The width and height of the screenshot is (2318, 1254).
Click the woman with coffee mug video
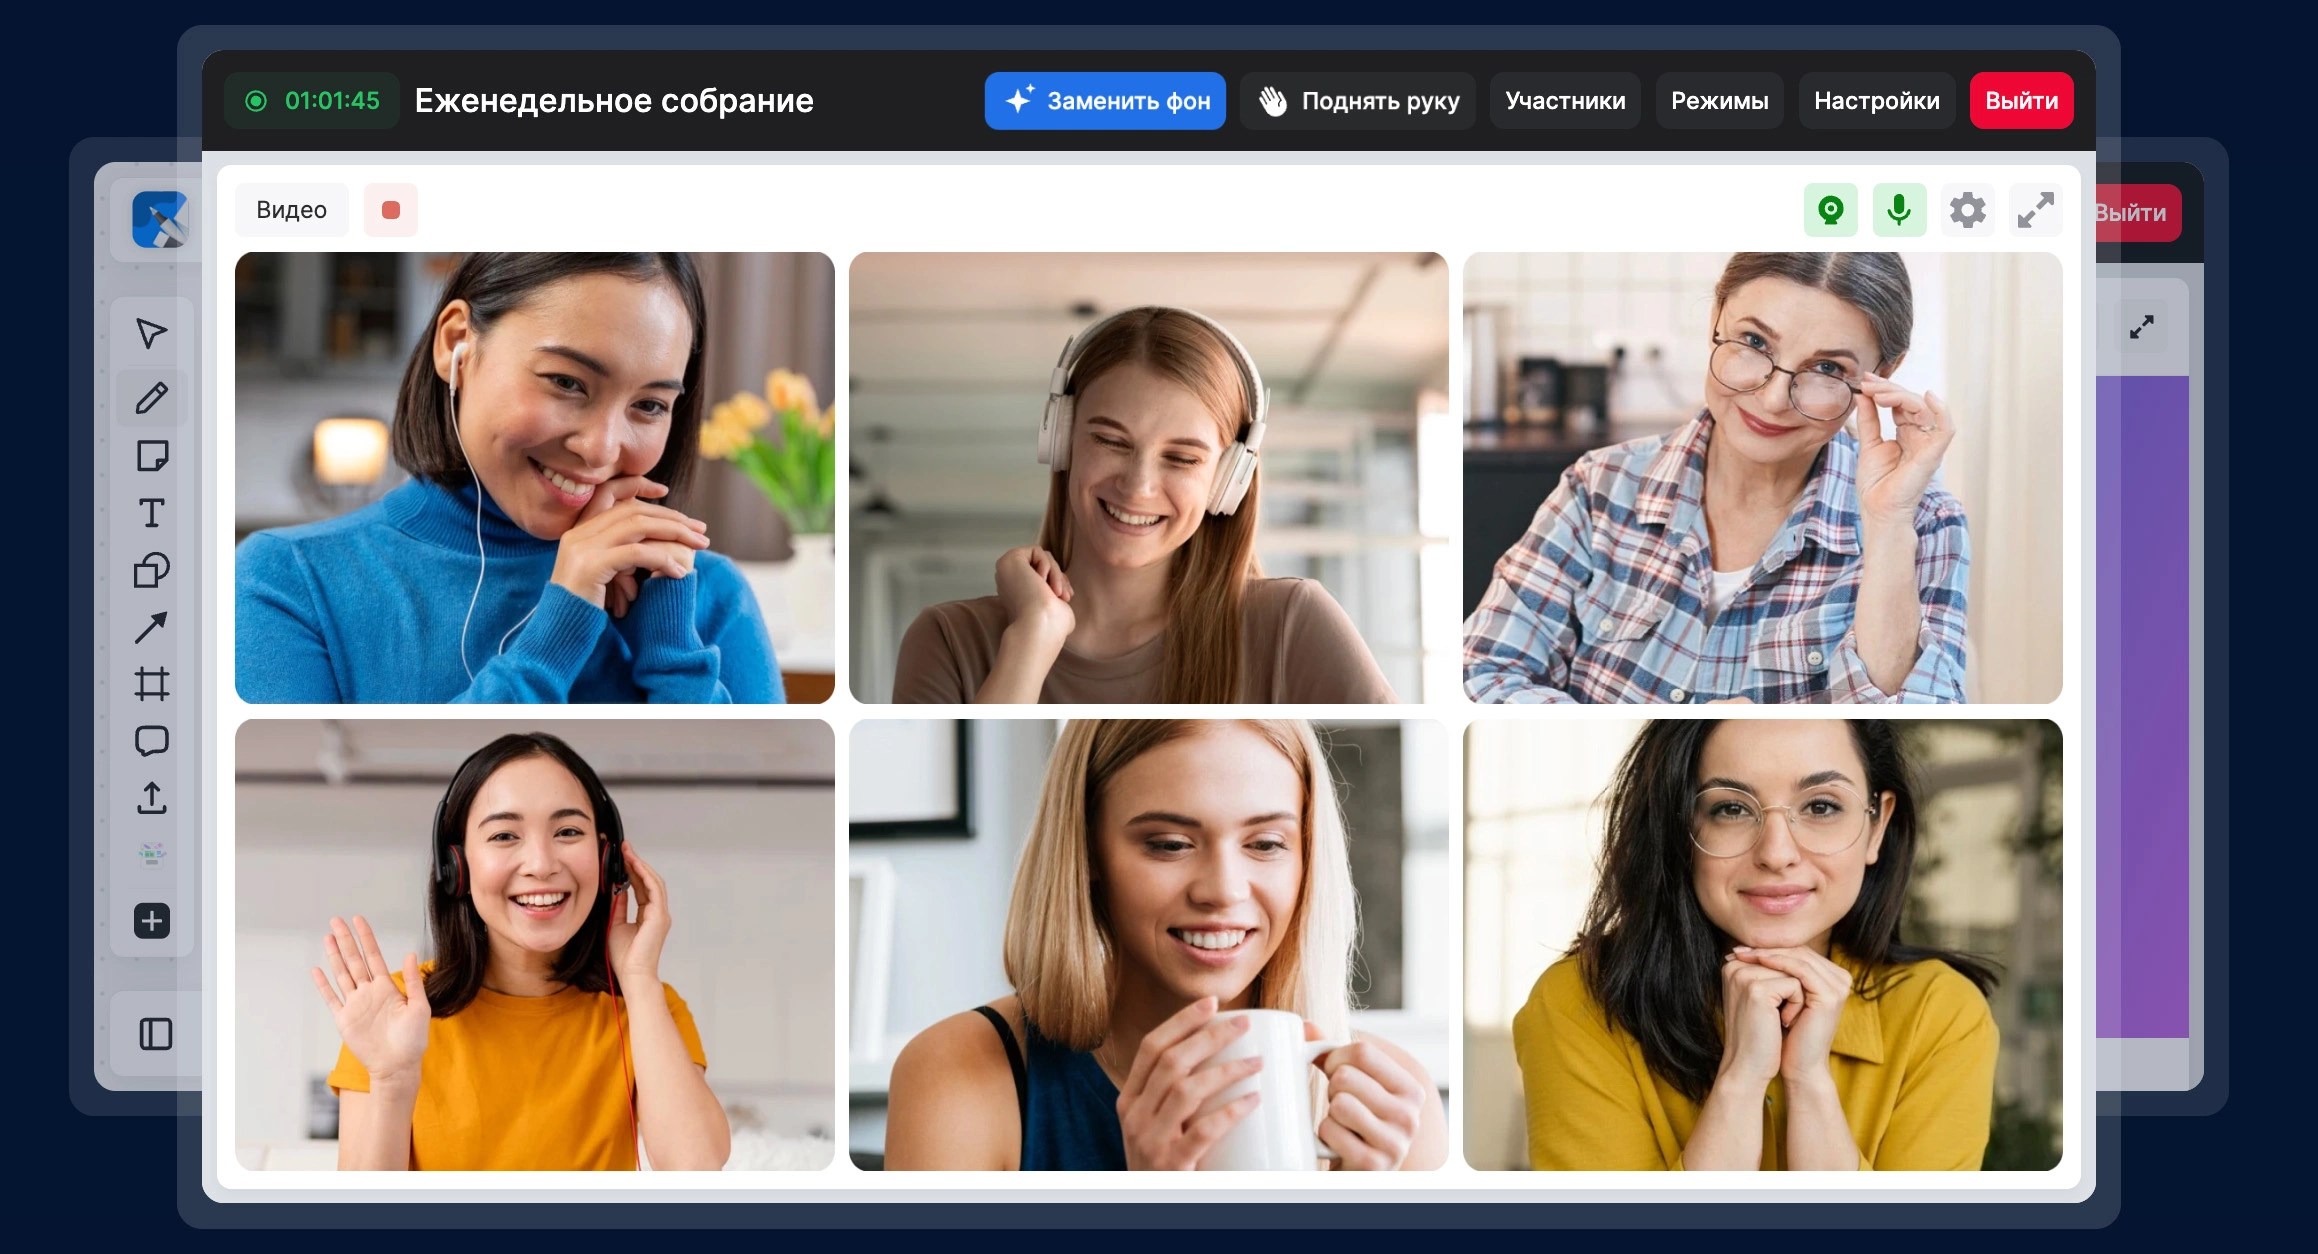[x=1148, y=945]
